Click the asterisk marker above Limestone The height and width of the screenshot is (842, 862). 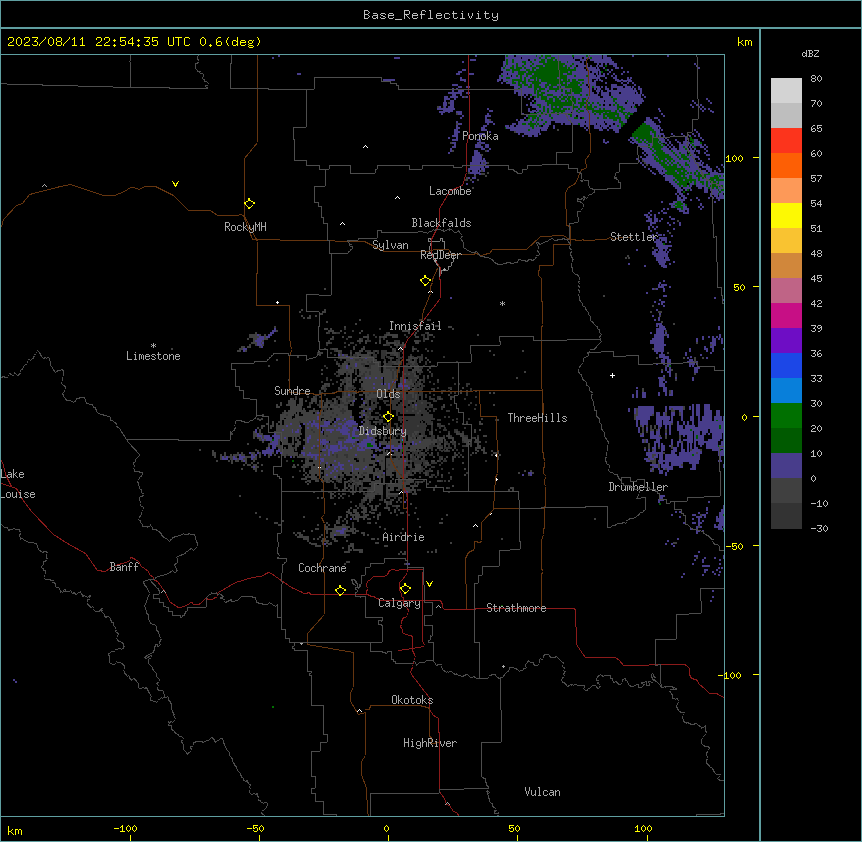pos(153,345)
